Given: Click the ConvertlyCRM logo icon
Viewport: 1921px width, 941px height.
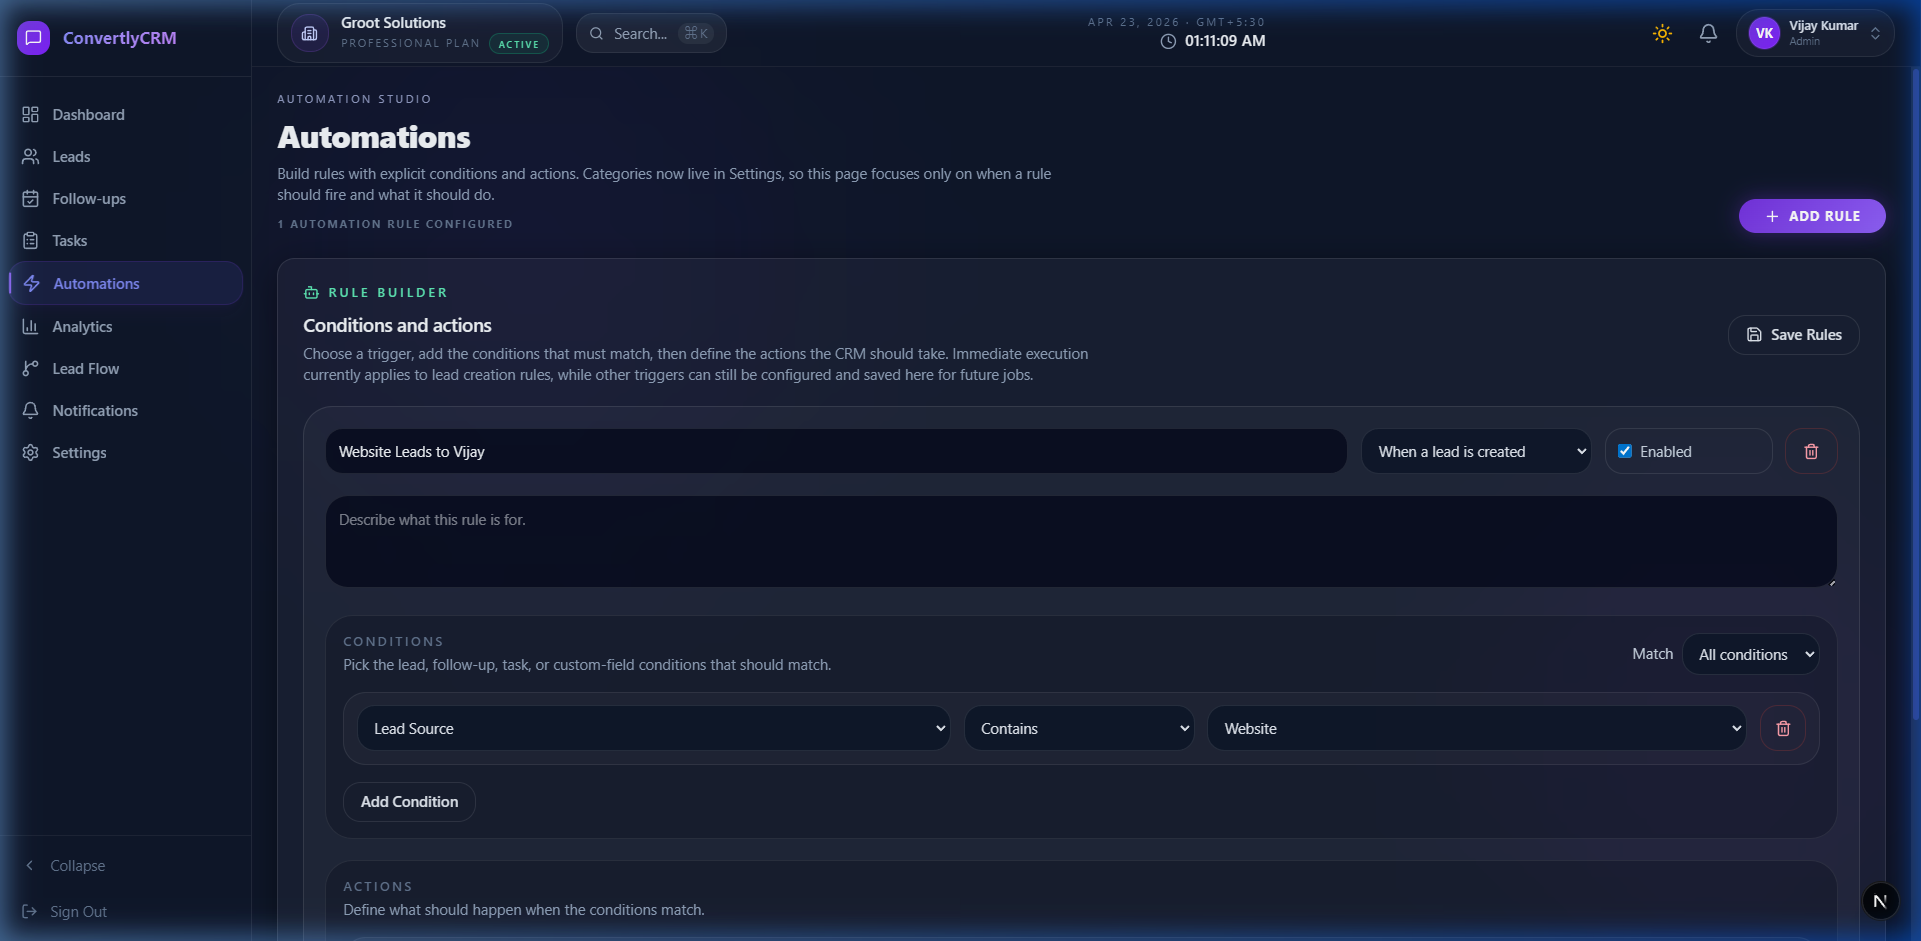Looking at the screenshot, I should click(33, 38).
